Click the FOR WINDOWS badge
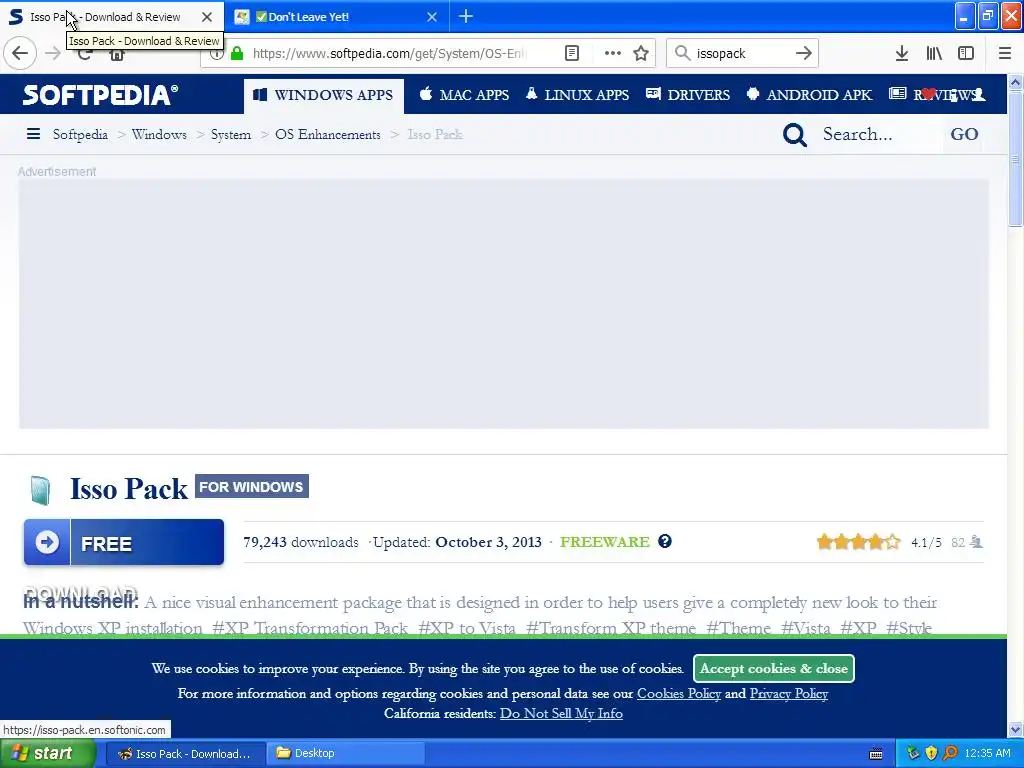This screenshot has height=768, width=1024. [251, 487]
